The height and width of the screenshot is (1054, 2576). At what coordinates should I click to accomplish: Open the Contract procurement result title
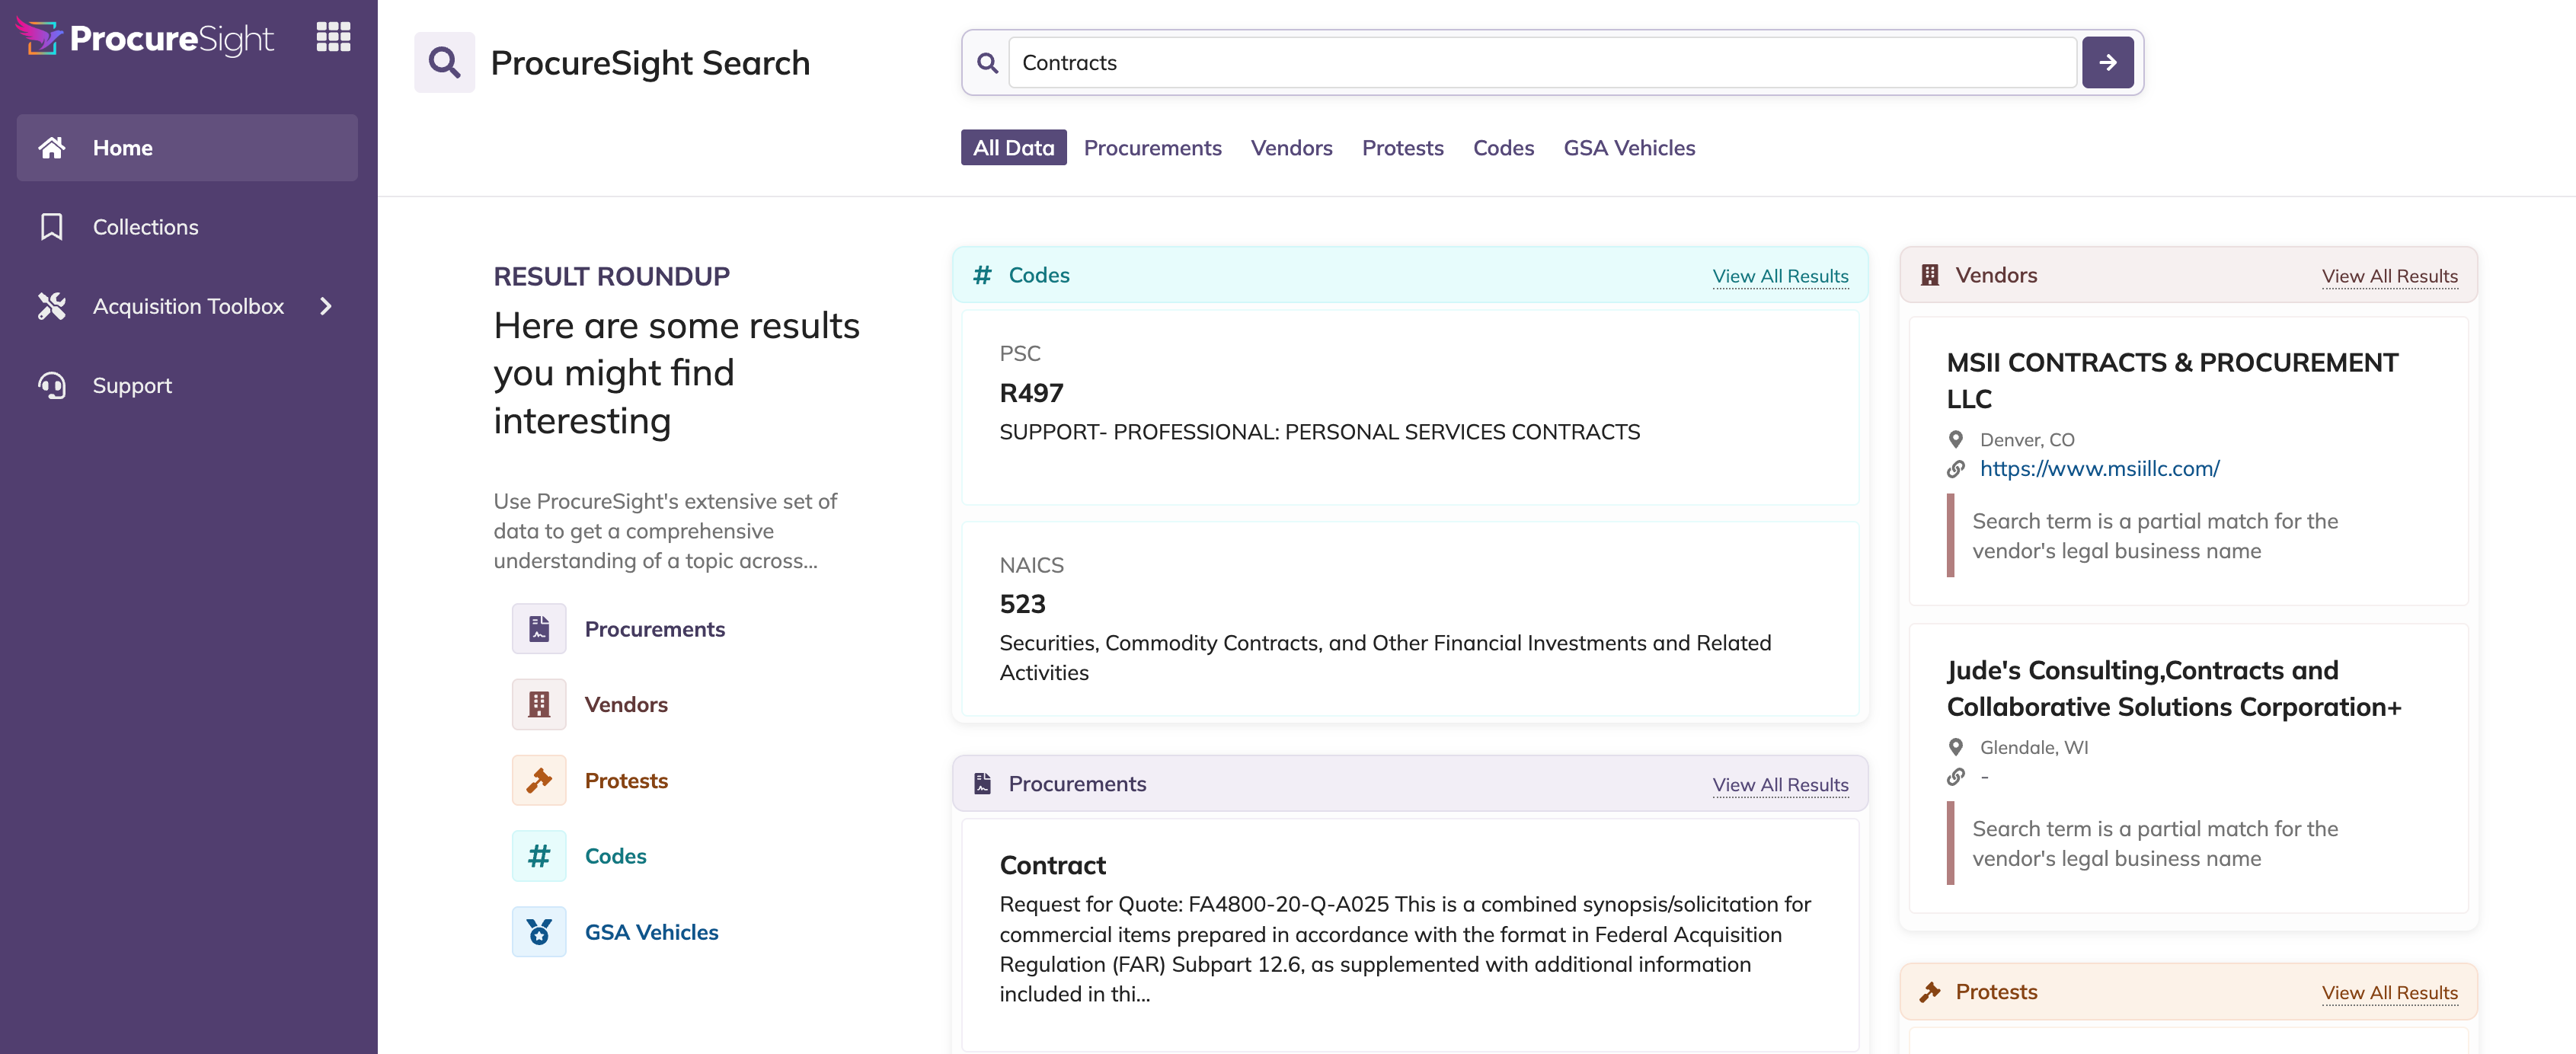[x=1052, y=866]
